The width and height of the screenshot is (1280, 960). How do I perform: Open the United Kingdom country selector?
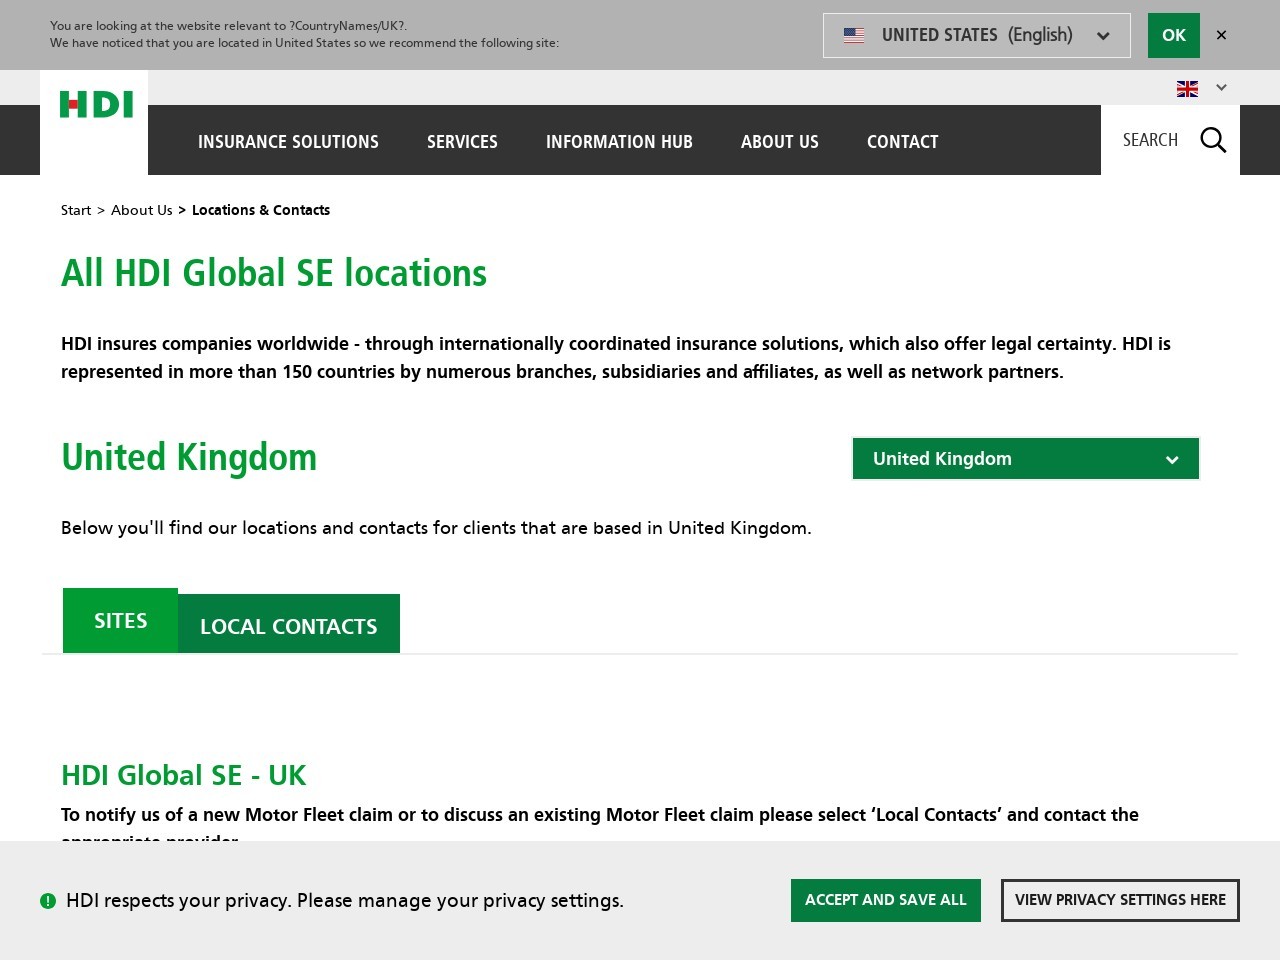[1025, 458]
